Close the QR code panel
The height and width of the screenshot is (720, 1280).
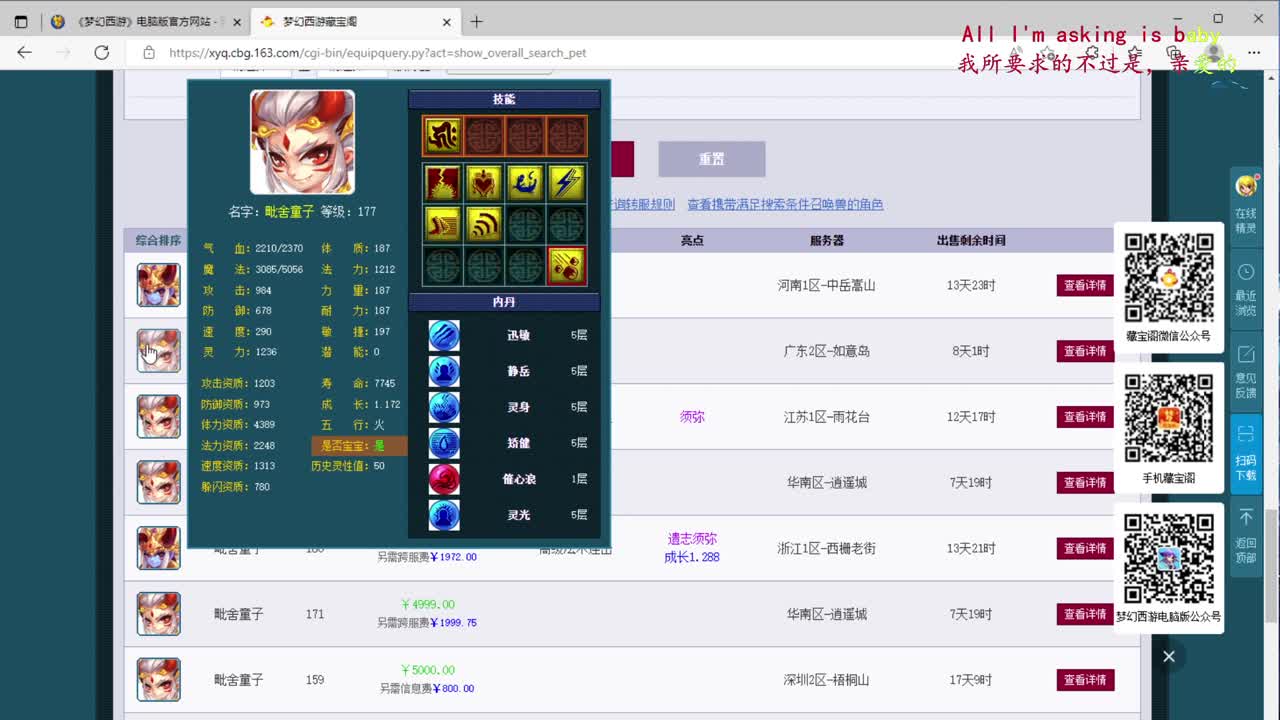point(1169,656)
